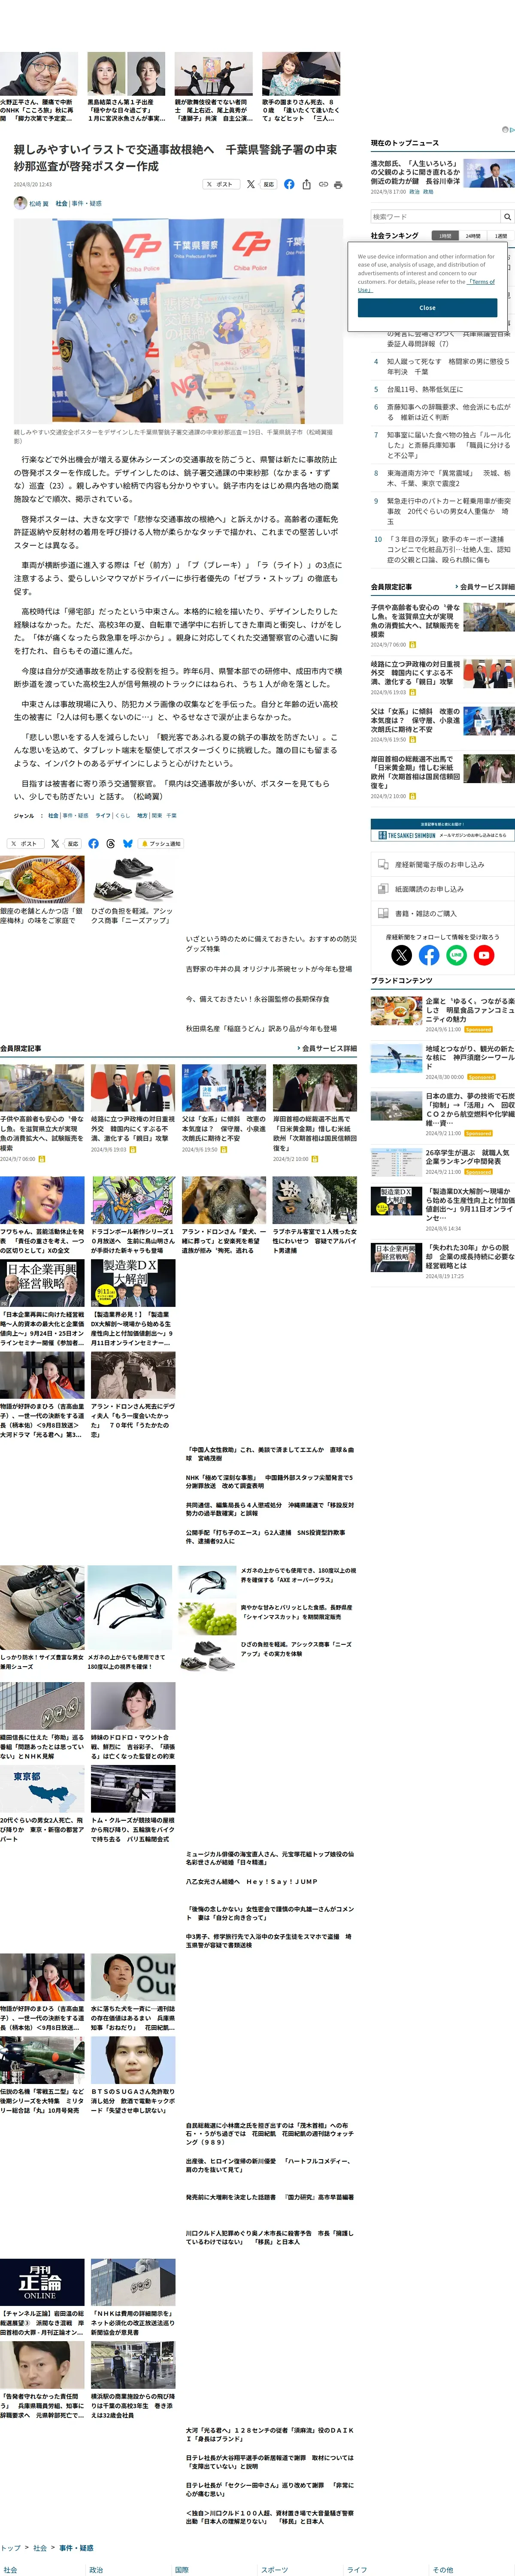The width and height of the screenshot is (515, 2576).
Task: Click the share/upload icon near the headline
Action: [306, 184]
